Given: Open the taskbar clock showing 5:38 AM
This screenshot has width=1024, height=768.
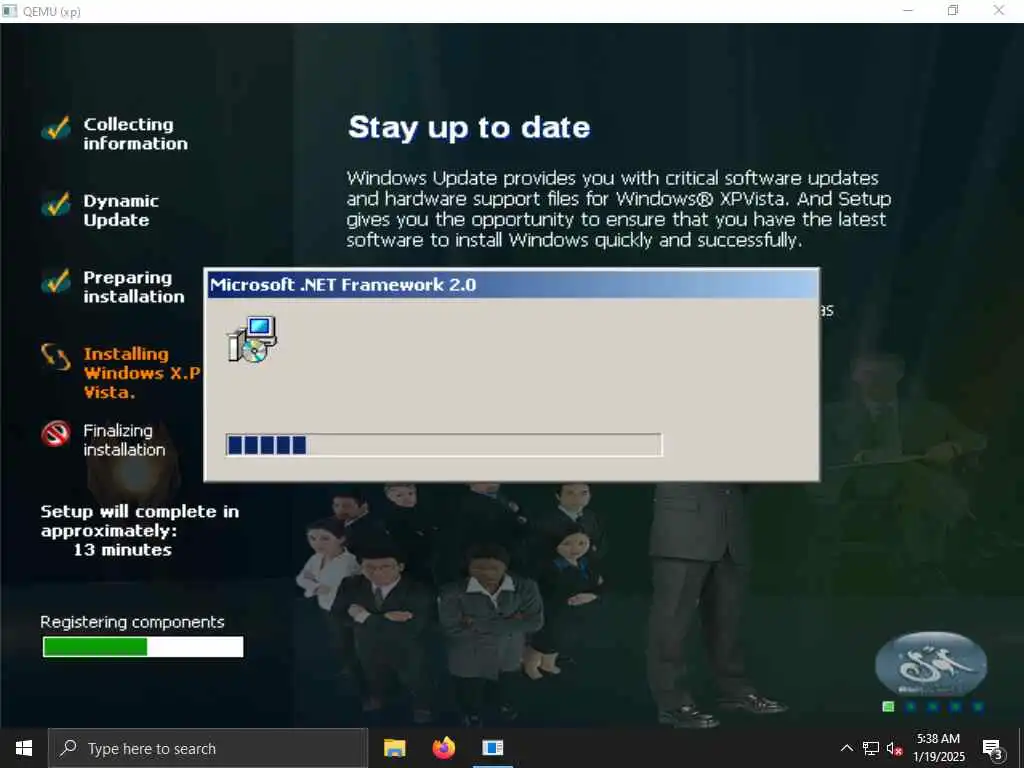Looking at the screenshot, I should click(x=938, y=748).
